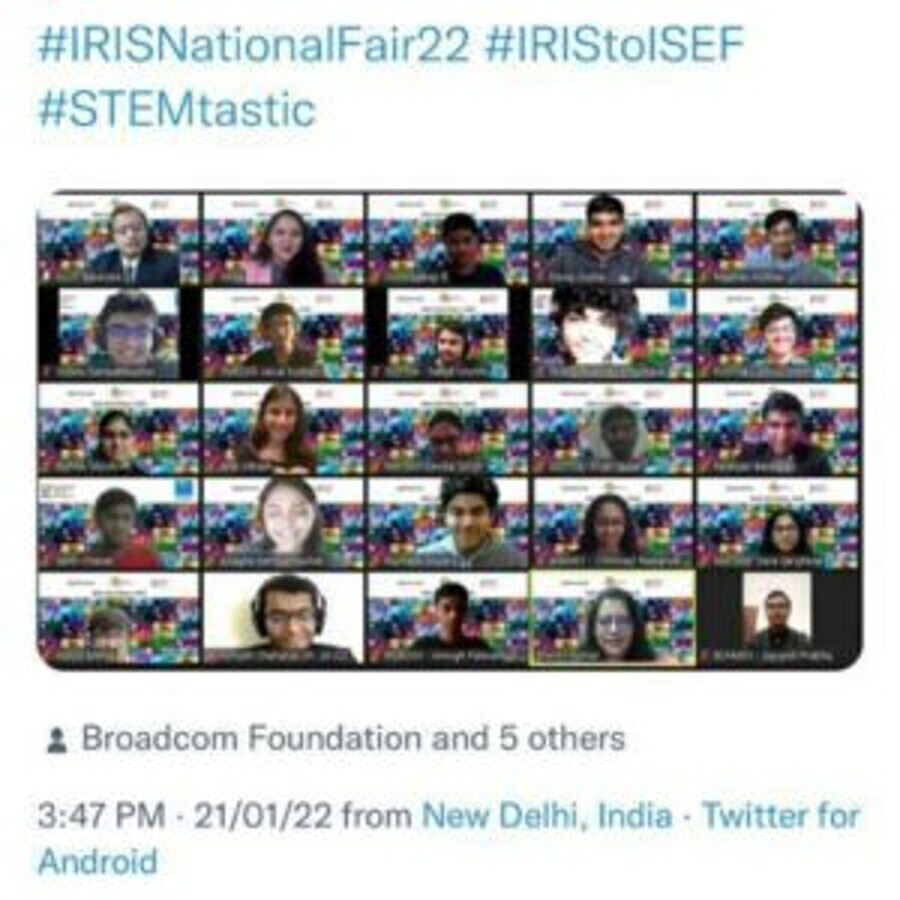This screenshot has width=900, height=900.
Task: Select the dark grey tile with small portrait video
Action: tap(779, 619)
